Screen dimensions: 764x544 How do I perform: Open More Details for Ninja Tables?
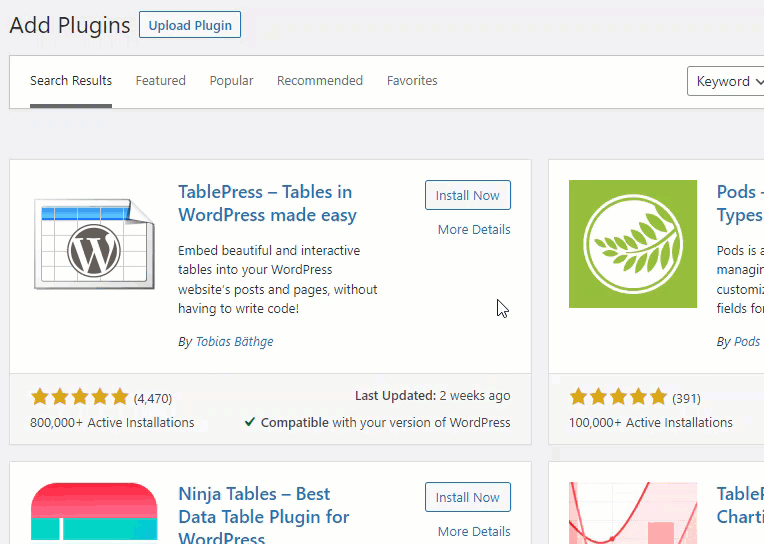474,532
